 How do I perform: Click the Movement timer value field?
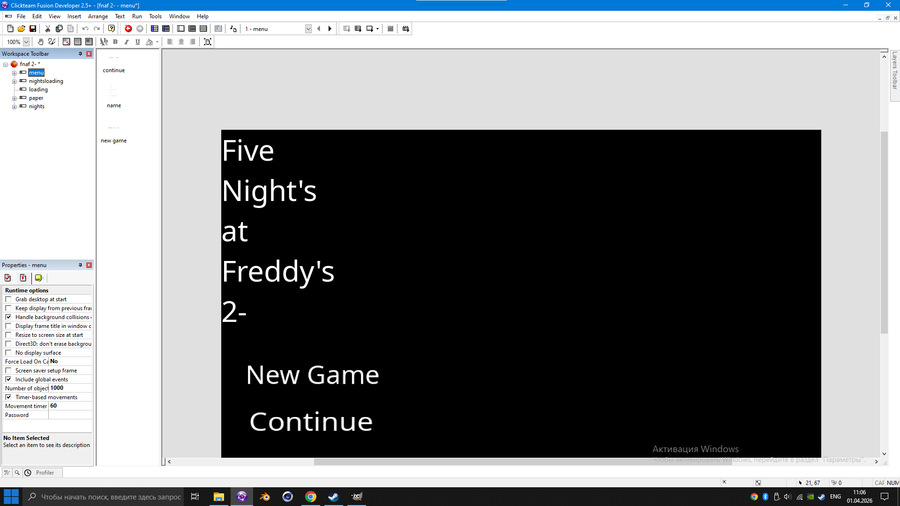point(70,406)
